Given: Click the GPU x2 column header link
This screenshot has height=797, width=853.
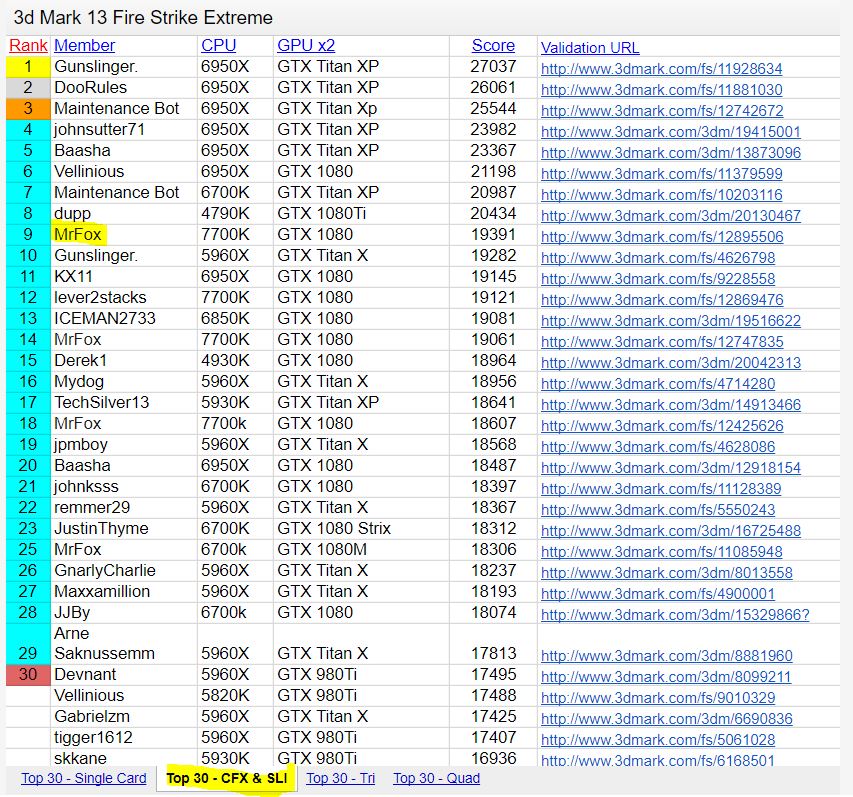Looking at the screenshot, I should tap(306, 46).
